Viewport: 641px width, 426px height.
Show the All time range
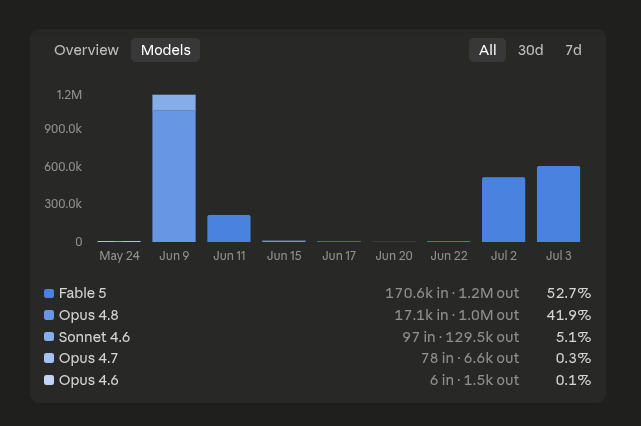(x=487, y=50)
